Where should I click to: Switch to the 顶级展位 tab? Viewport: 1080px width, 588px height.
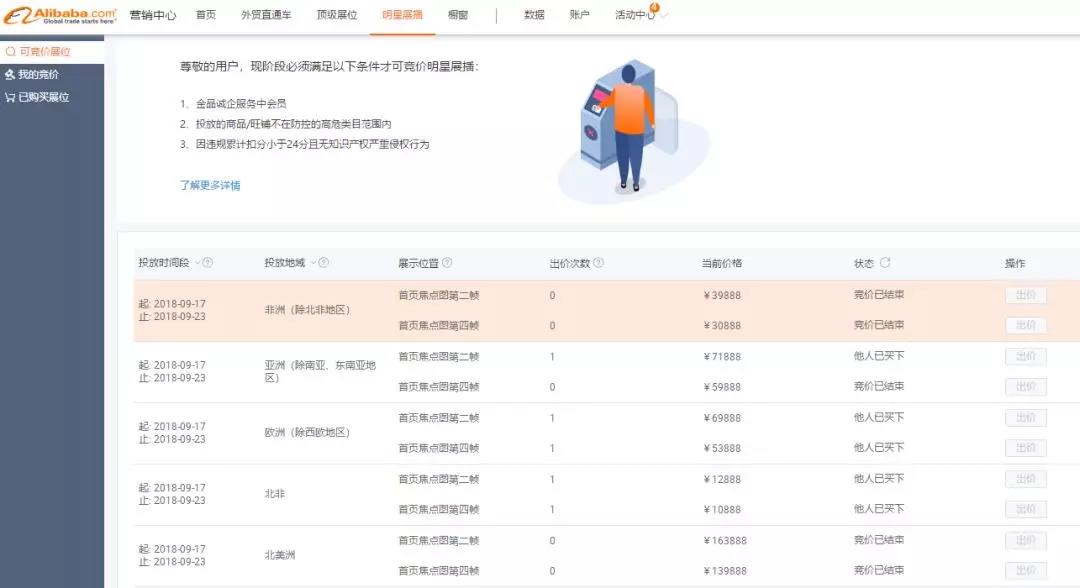336,15
